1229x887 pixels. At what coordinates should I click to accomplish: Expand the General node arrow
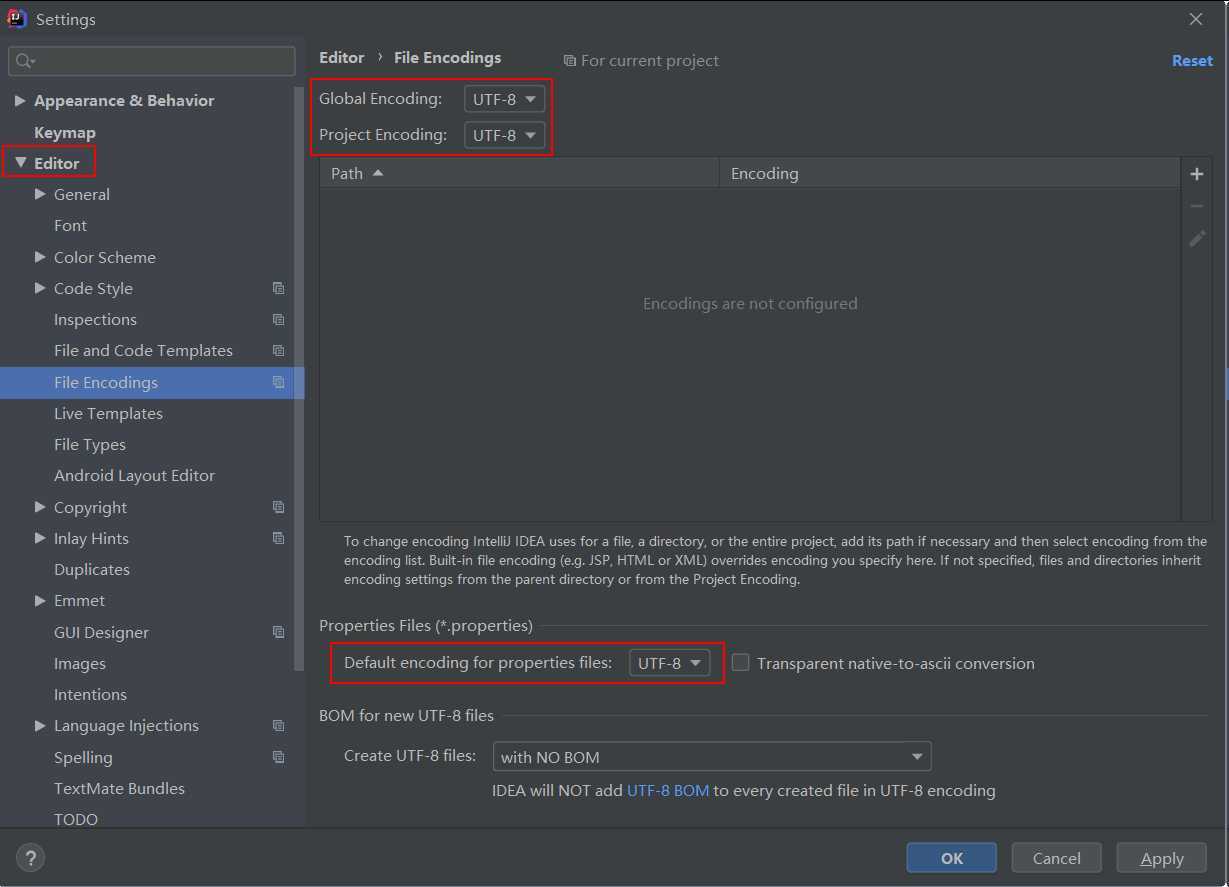pos(40,194)
